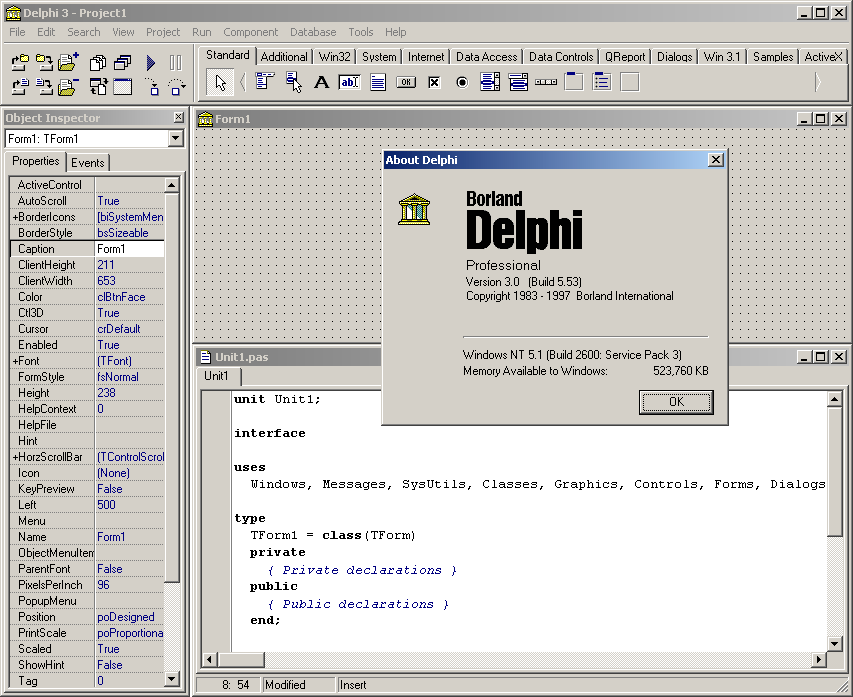Switch to the Data Access palette tab

486,57
